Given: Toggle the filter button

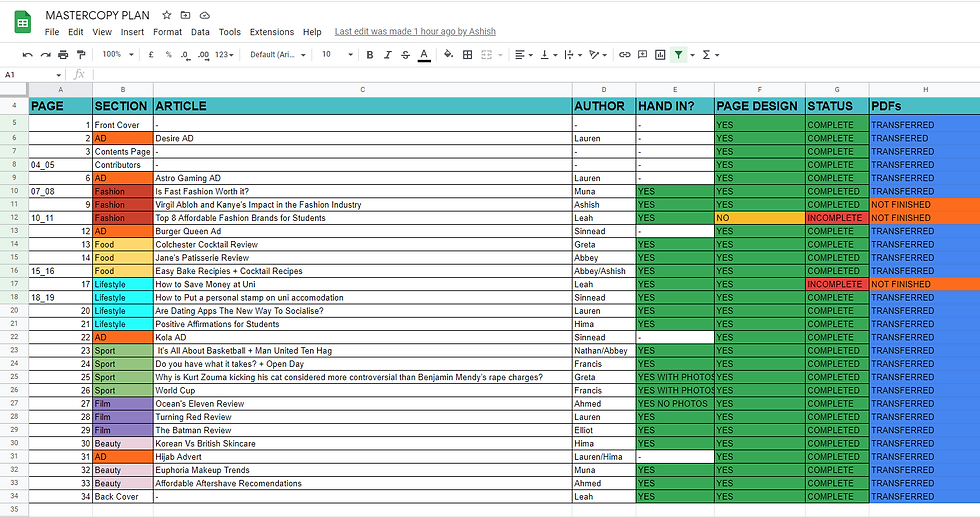Looking at the screenshot, I should [678, 55].
